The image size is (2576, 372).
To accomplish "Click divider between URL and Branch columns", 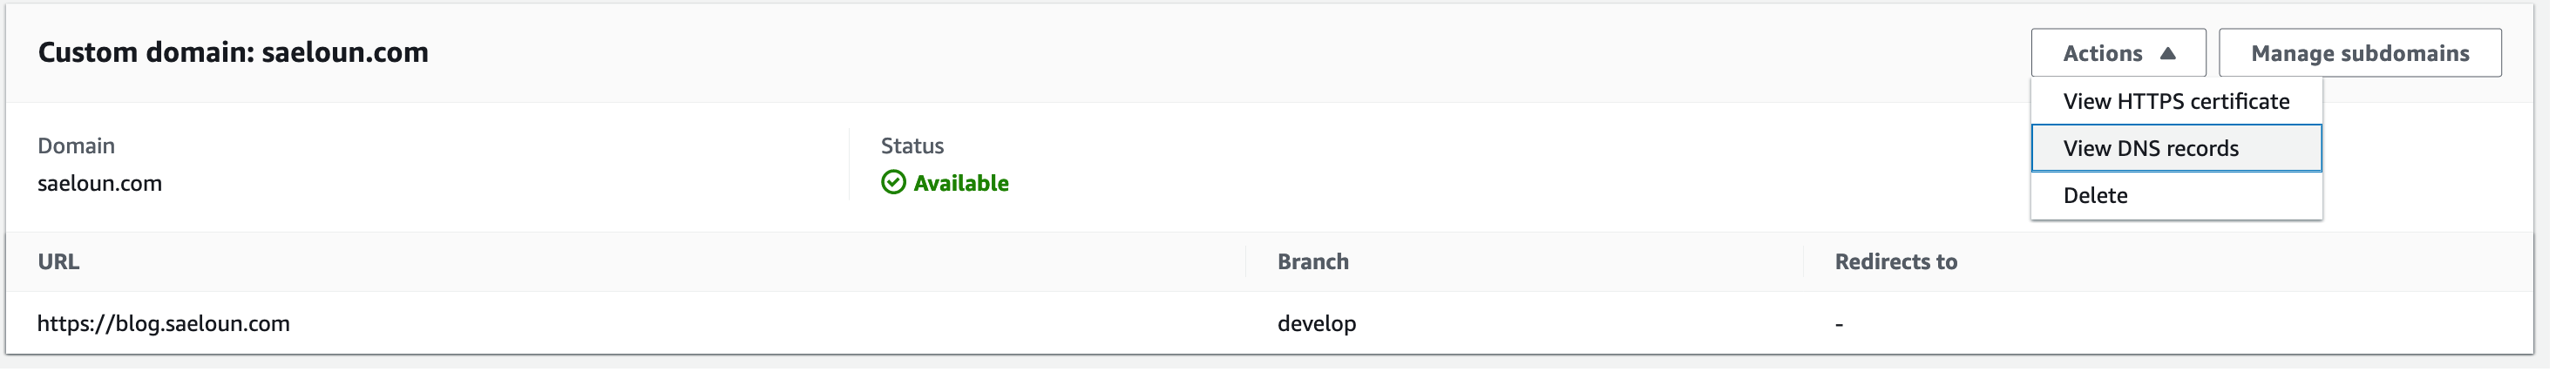I will click(1245, 261).
